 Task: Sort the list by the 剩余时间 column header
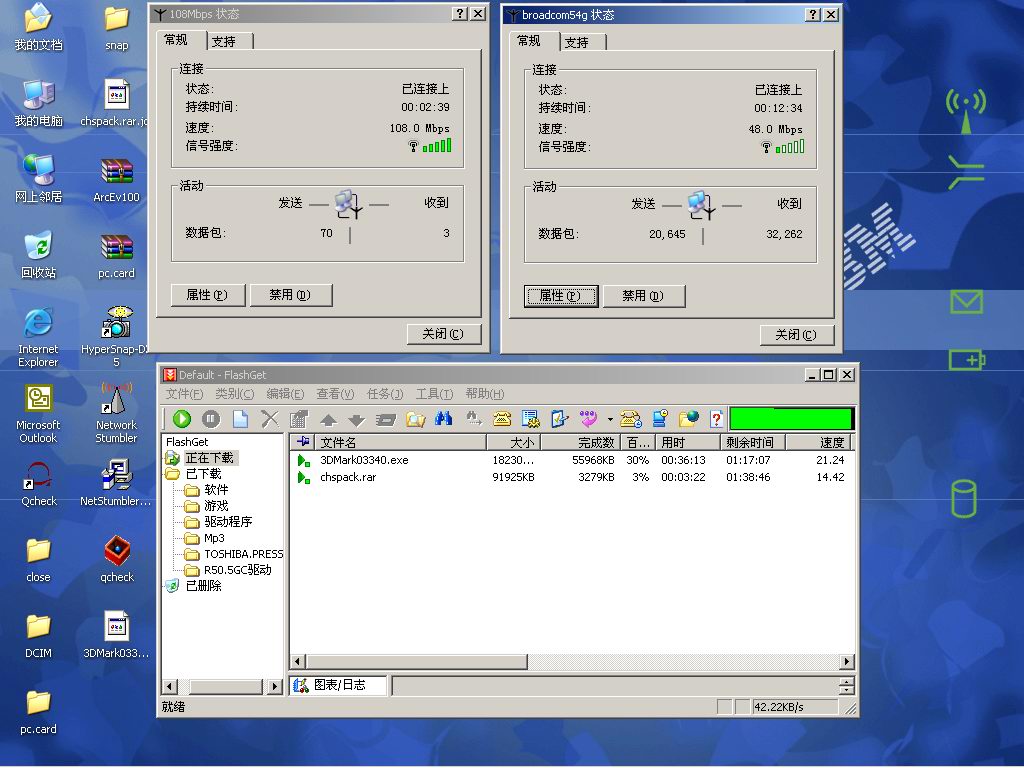pyautogui.click(x=752, y=442)
